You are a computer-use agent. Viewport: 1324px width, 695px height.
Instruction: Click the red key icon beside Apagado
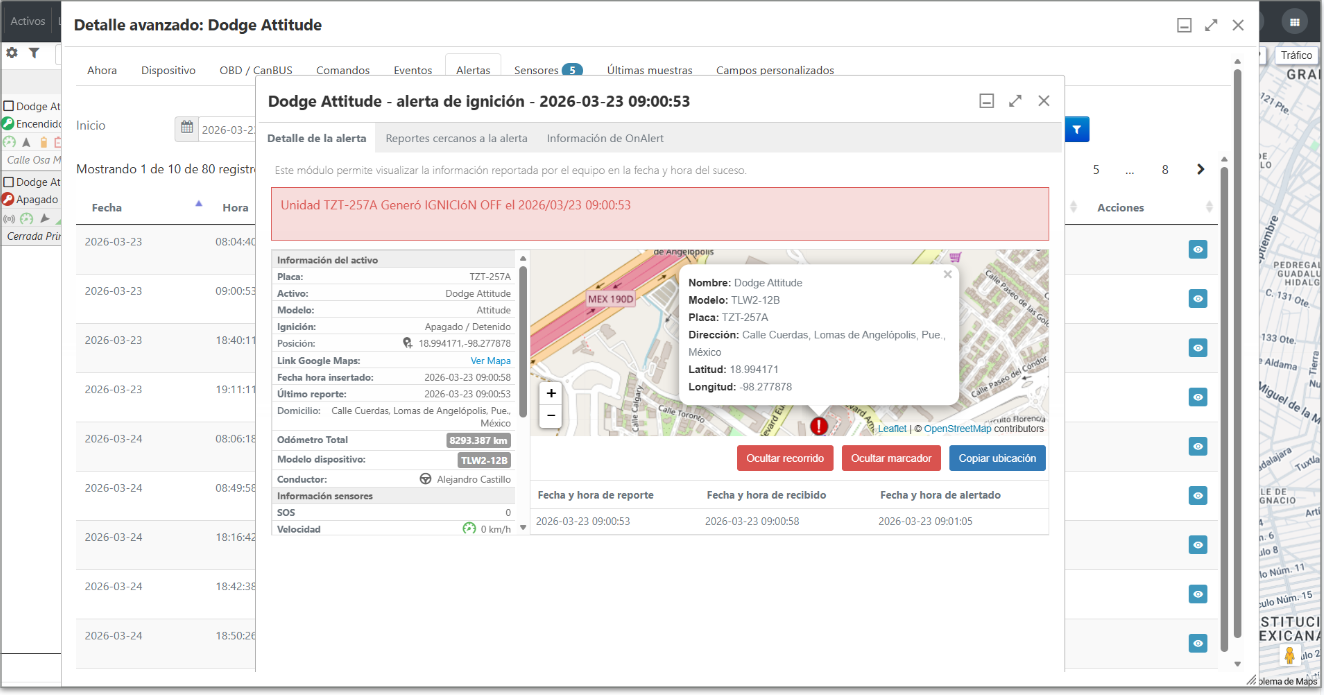[x=8, y=199]
